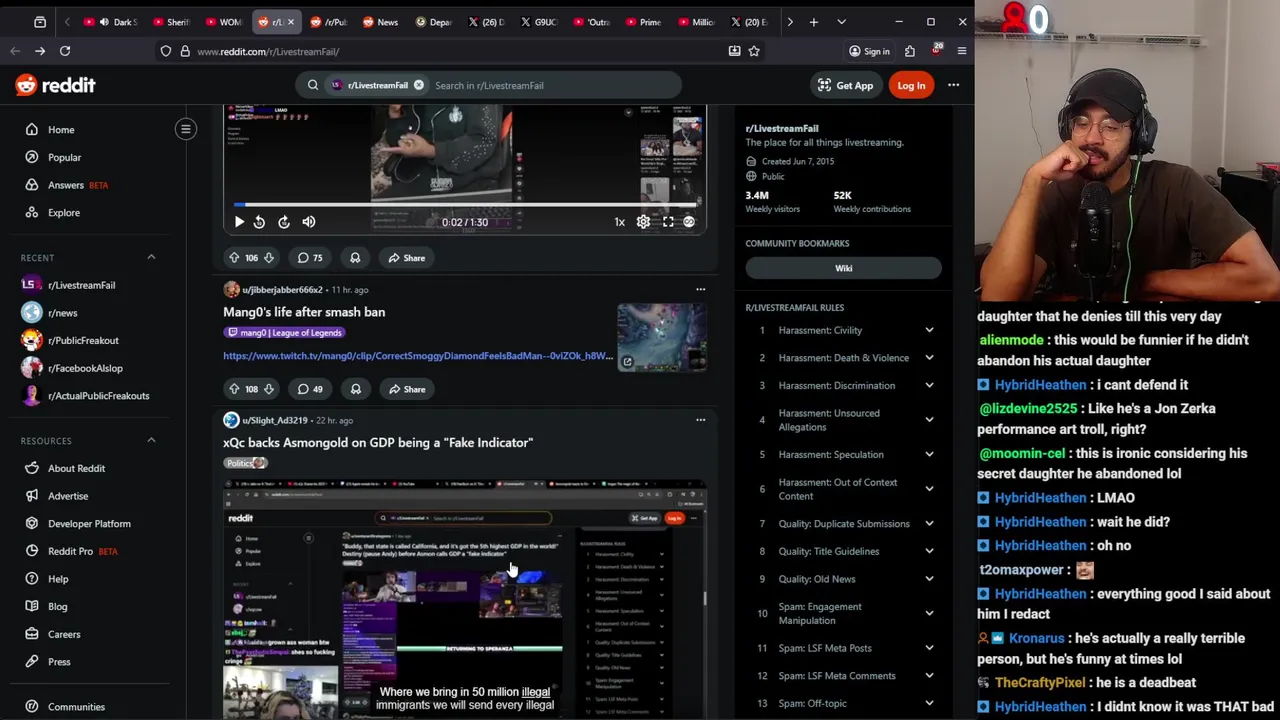Open the browser hamburger application menu
Viewport: 1280px width, 720px height.
[962, 51]
